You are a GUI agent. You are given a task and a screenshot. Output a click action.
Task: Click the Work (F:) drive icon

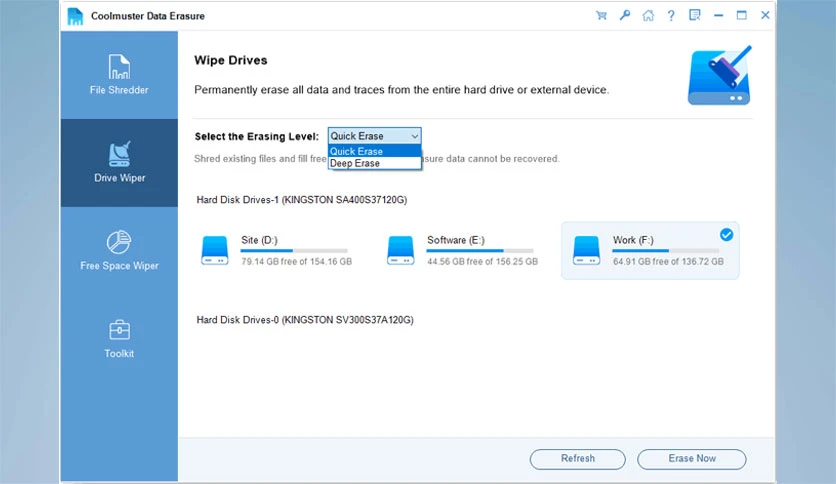[x=586, y=251]
